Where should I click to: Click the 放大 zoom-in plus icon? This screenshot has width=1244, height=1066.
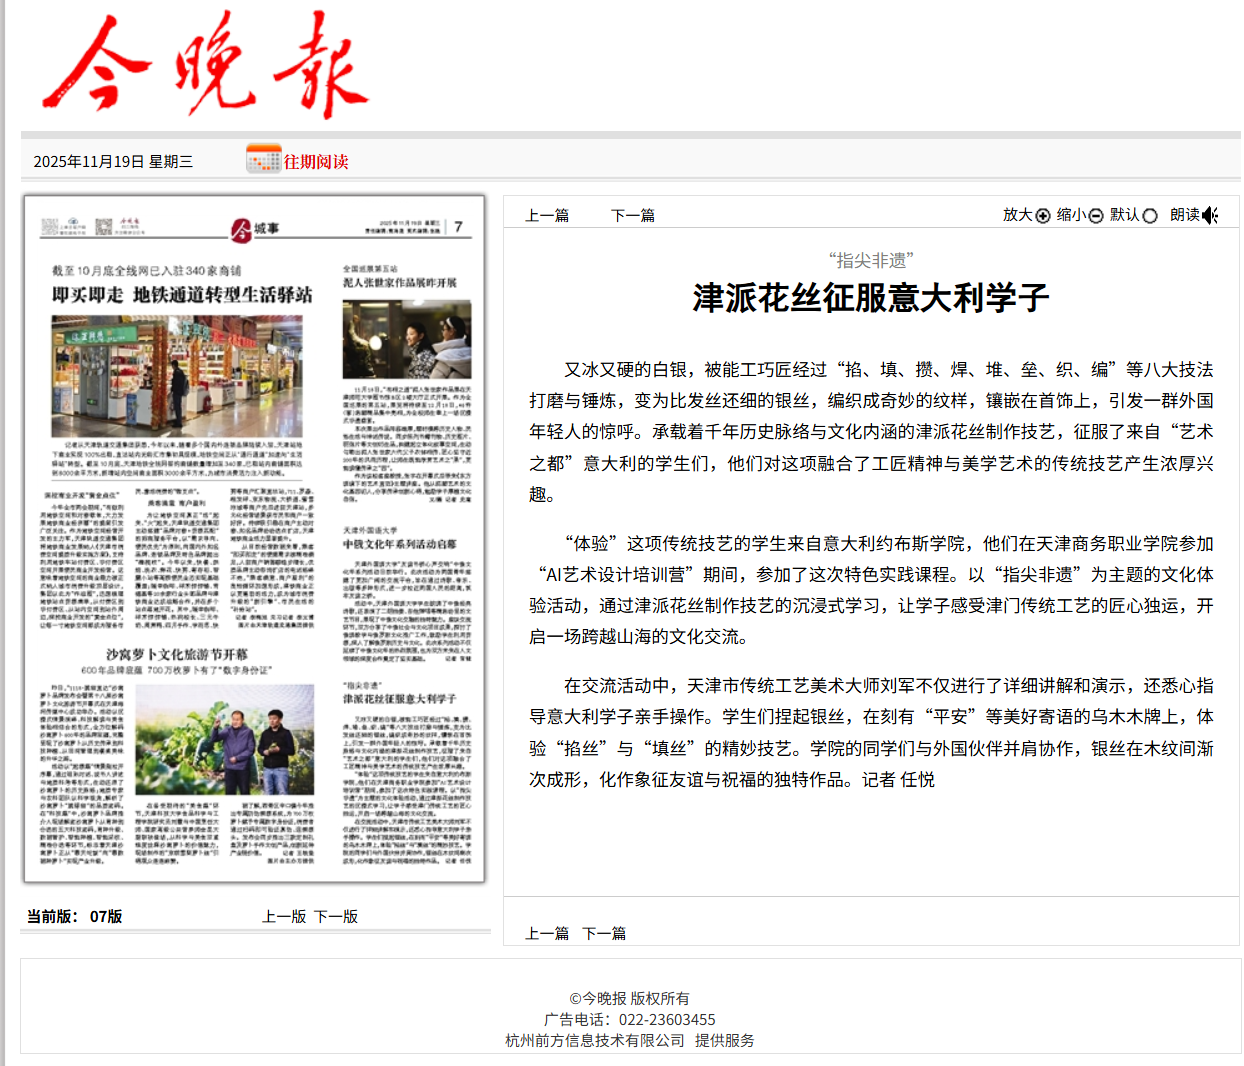[1043, 216]
